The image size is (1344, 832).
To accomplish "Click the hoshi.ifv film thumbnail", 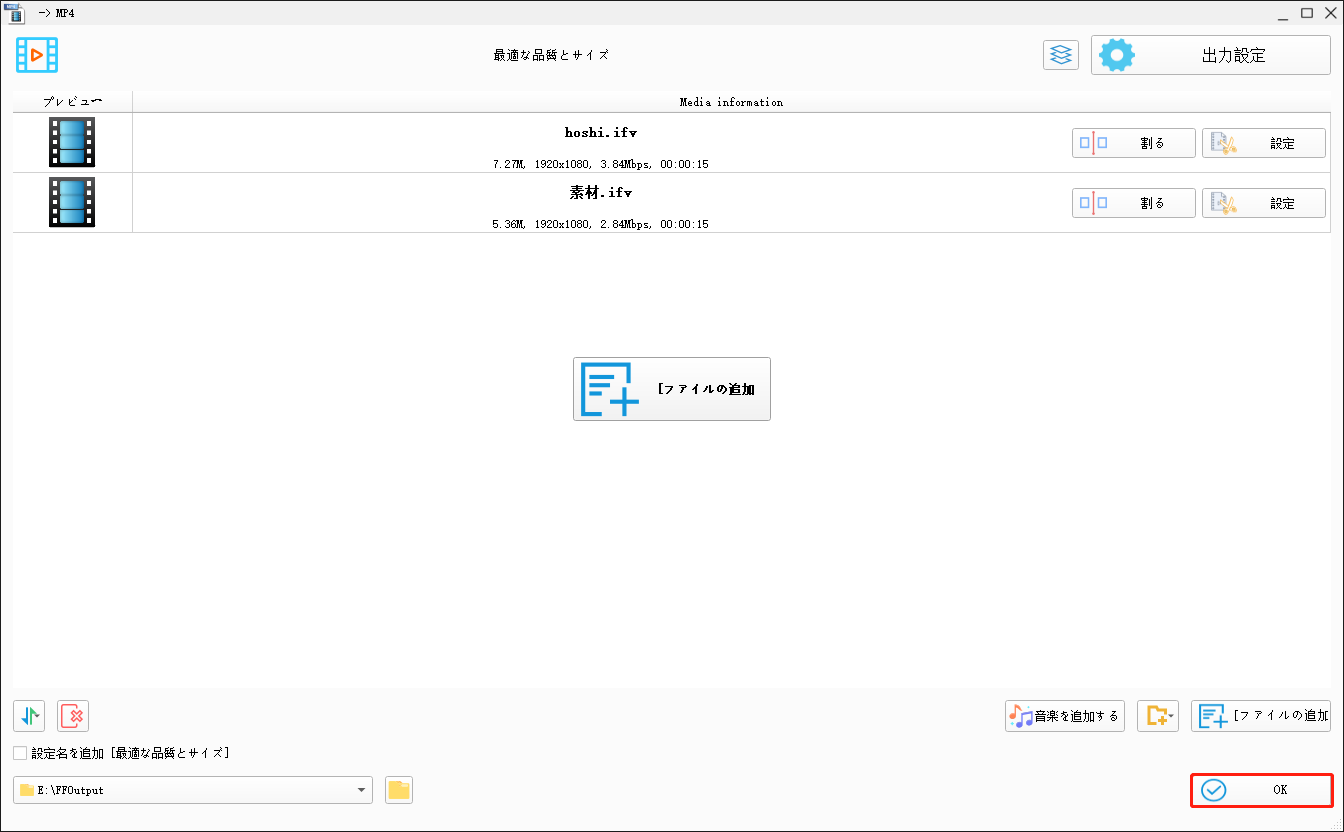I will pyautogui.click(x=72, y=142).
